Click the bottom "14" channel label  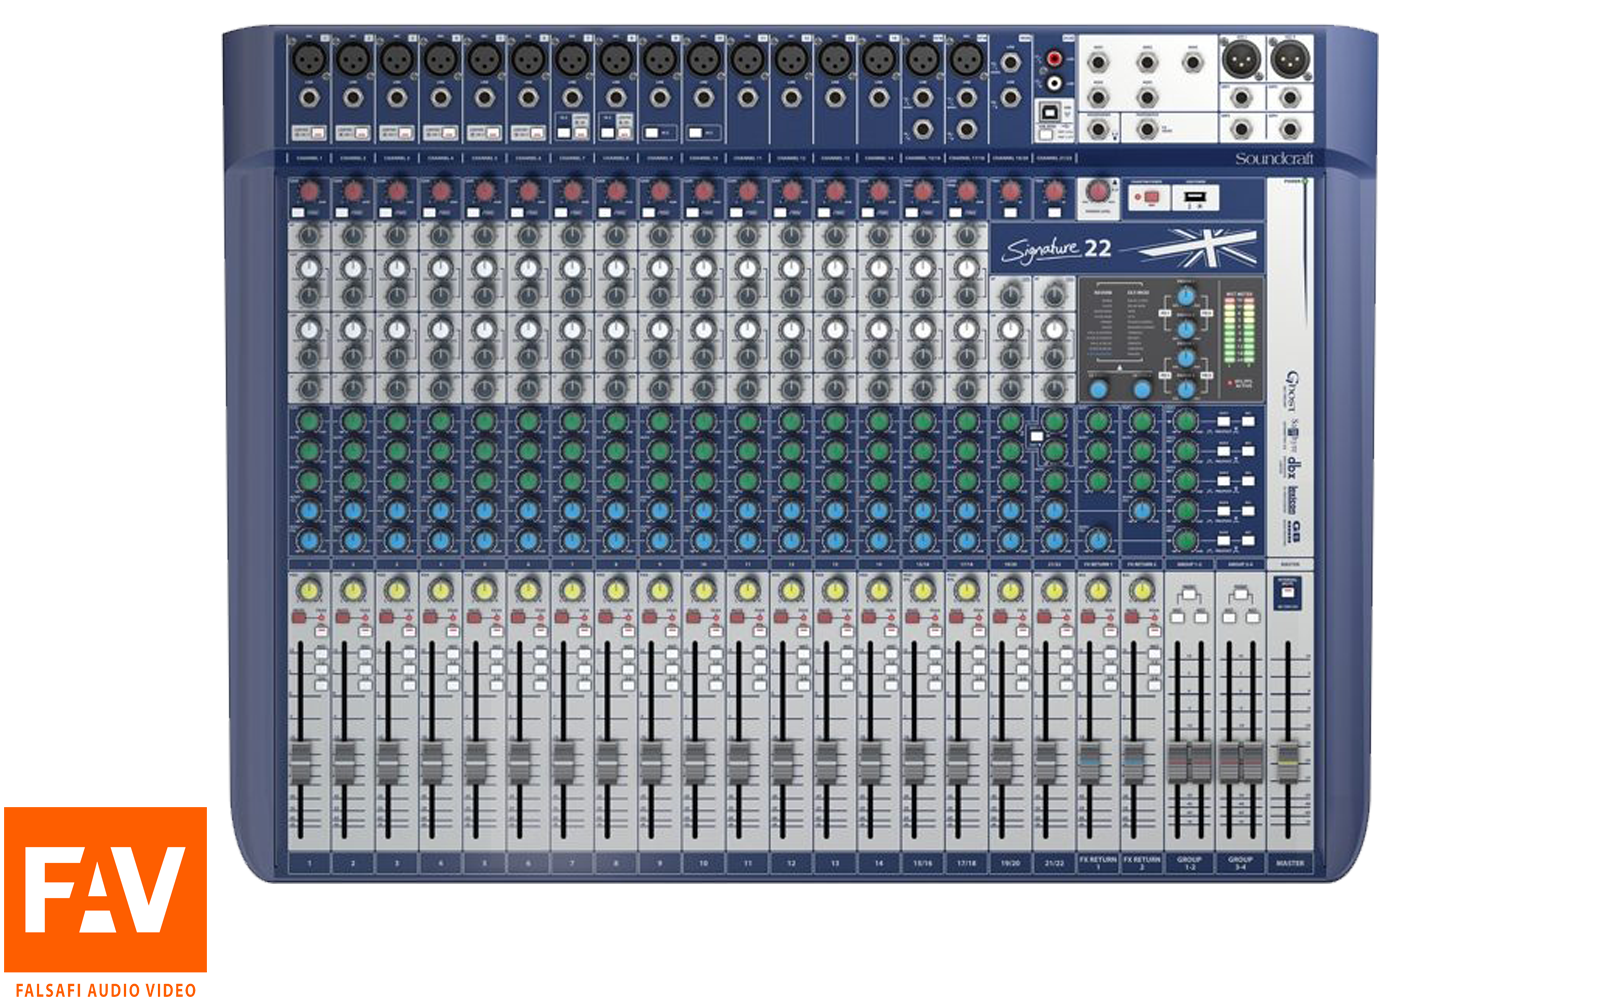click(879, 862)
